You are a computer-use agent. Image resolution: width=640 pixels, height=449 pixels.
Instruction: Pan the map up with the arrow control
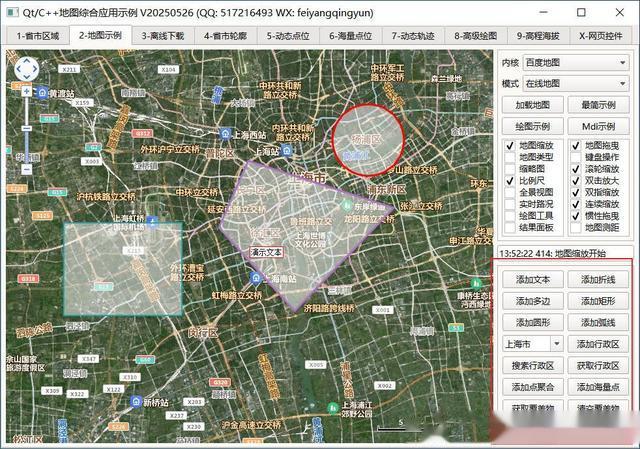point(27,61)
